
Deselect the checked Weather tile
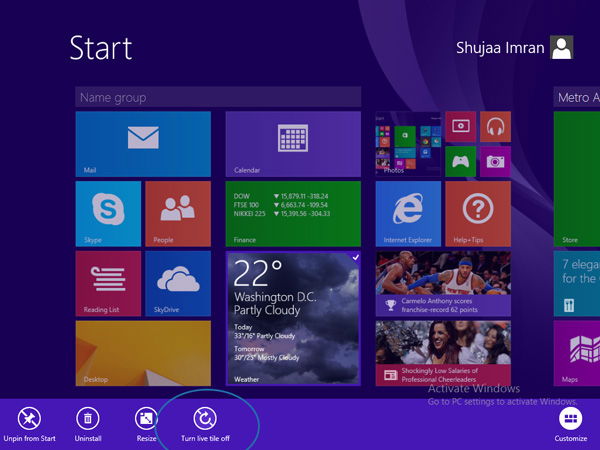293,318
